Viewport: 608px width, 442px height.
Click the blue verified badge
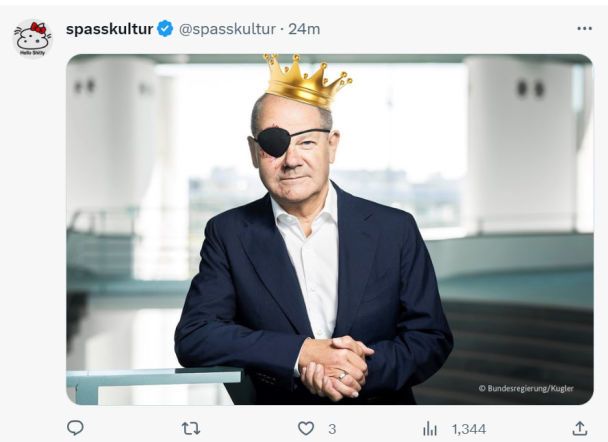tap(165, 29)
